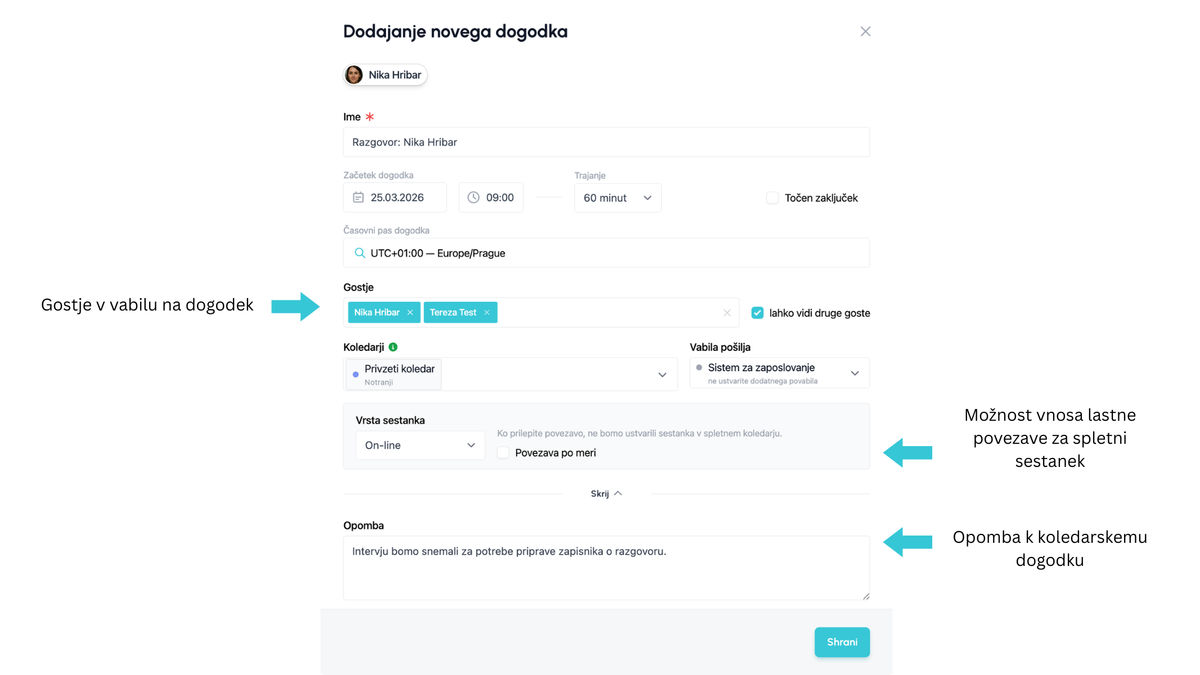Click the calendar icon in start date
This screenshot has height=675, width=1200.
click(358, 198)
